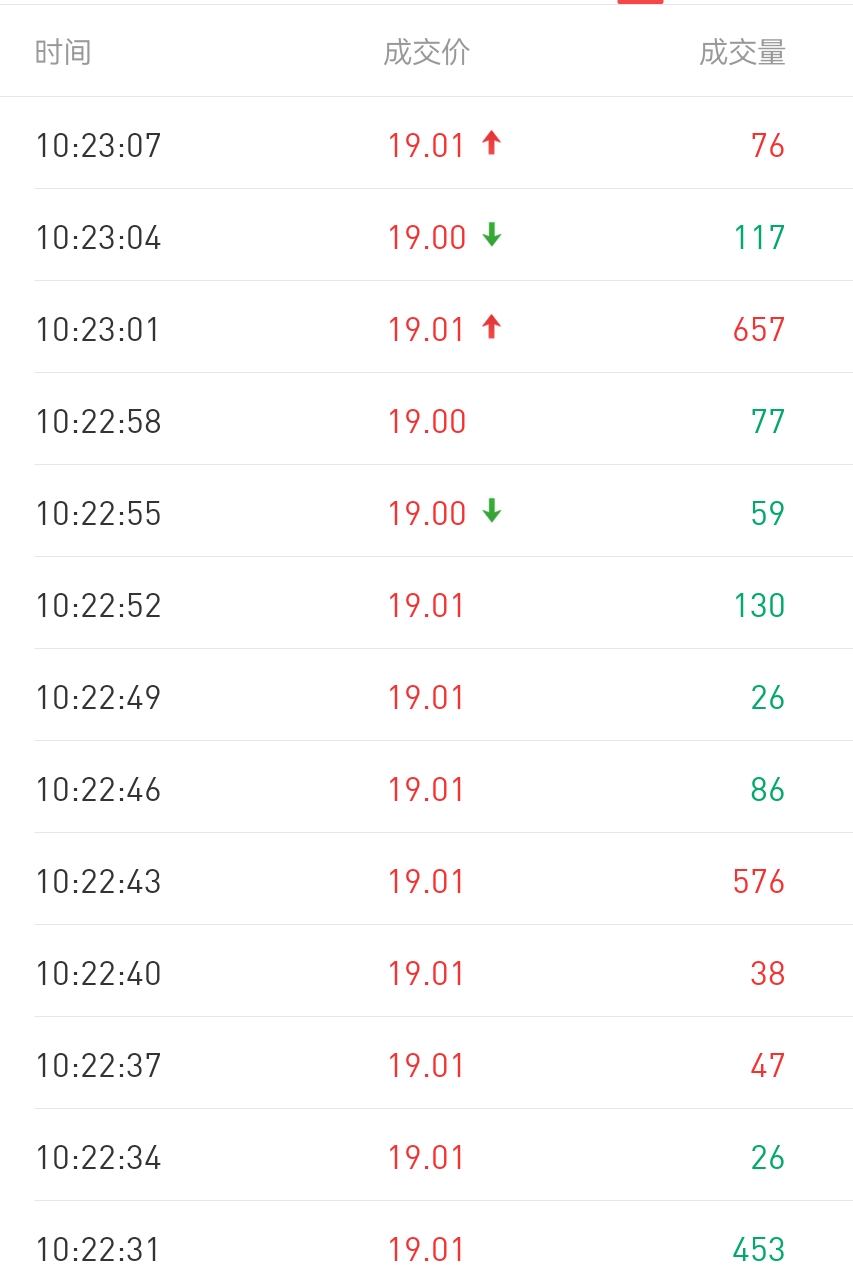Tap the 成交价 column header

[426, 52]
